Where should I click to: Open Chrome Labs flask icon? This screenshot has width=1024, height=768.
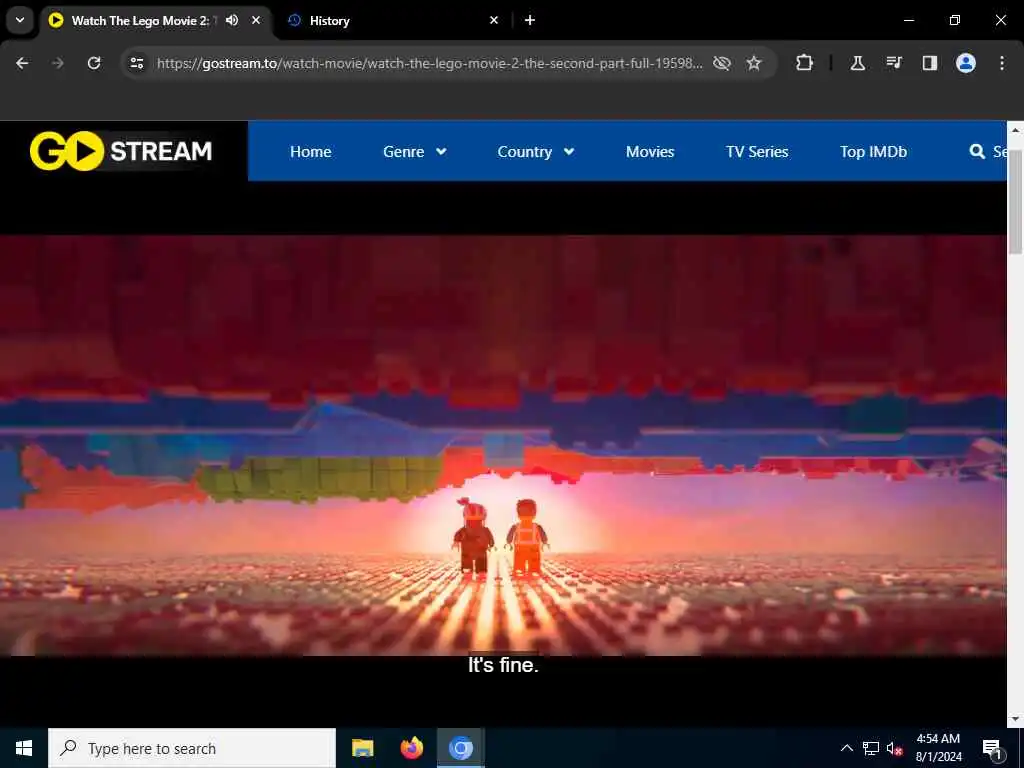point(857,63)
